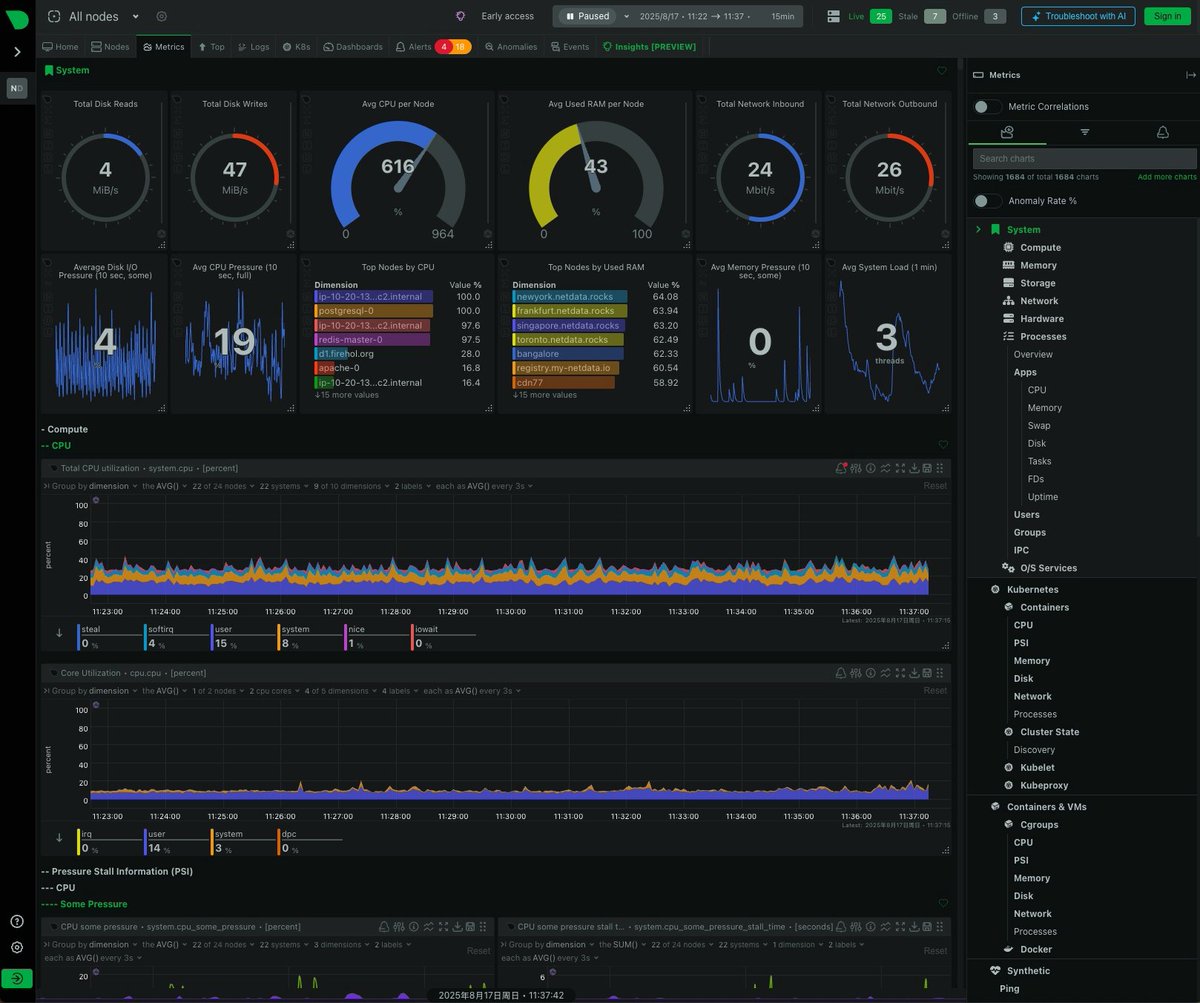Switch to the Events tab
Image resolution: width=1200 pixels, height=1003 pixels.
[571, 47]
